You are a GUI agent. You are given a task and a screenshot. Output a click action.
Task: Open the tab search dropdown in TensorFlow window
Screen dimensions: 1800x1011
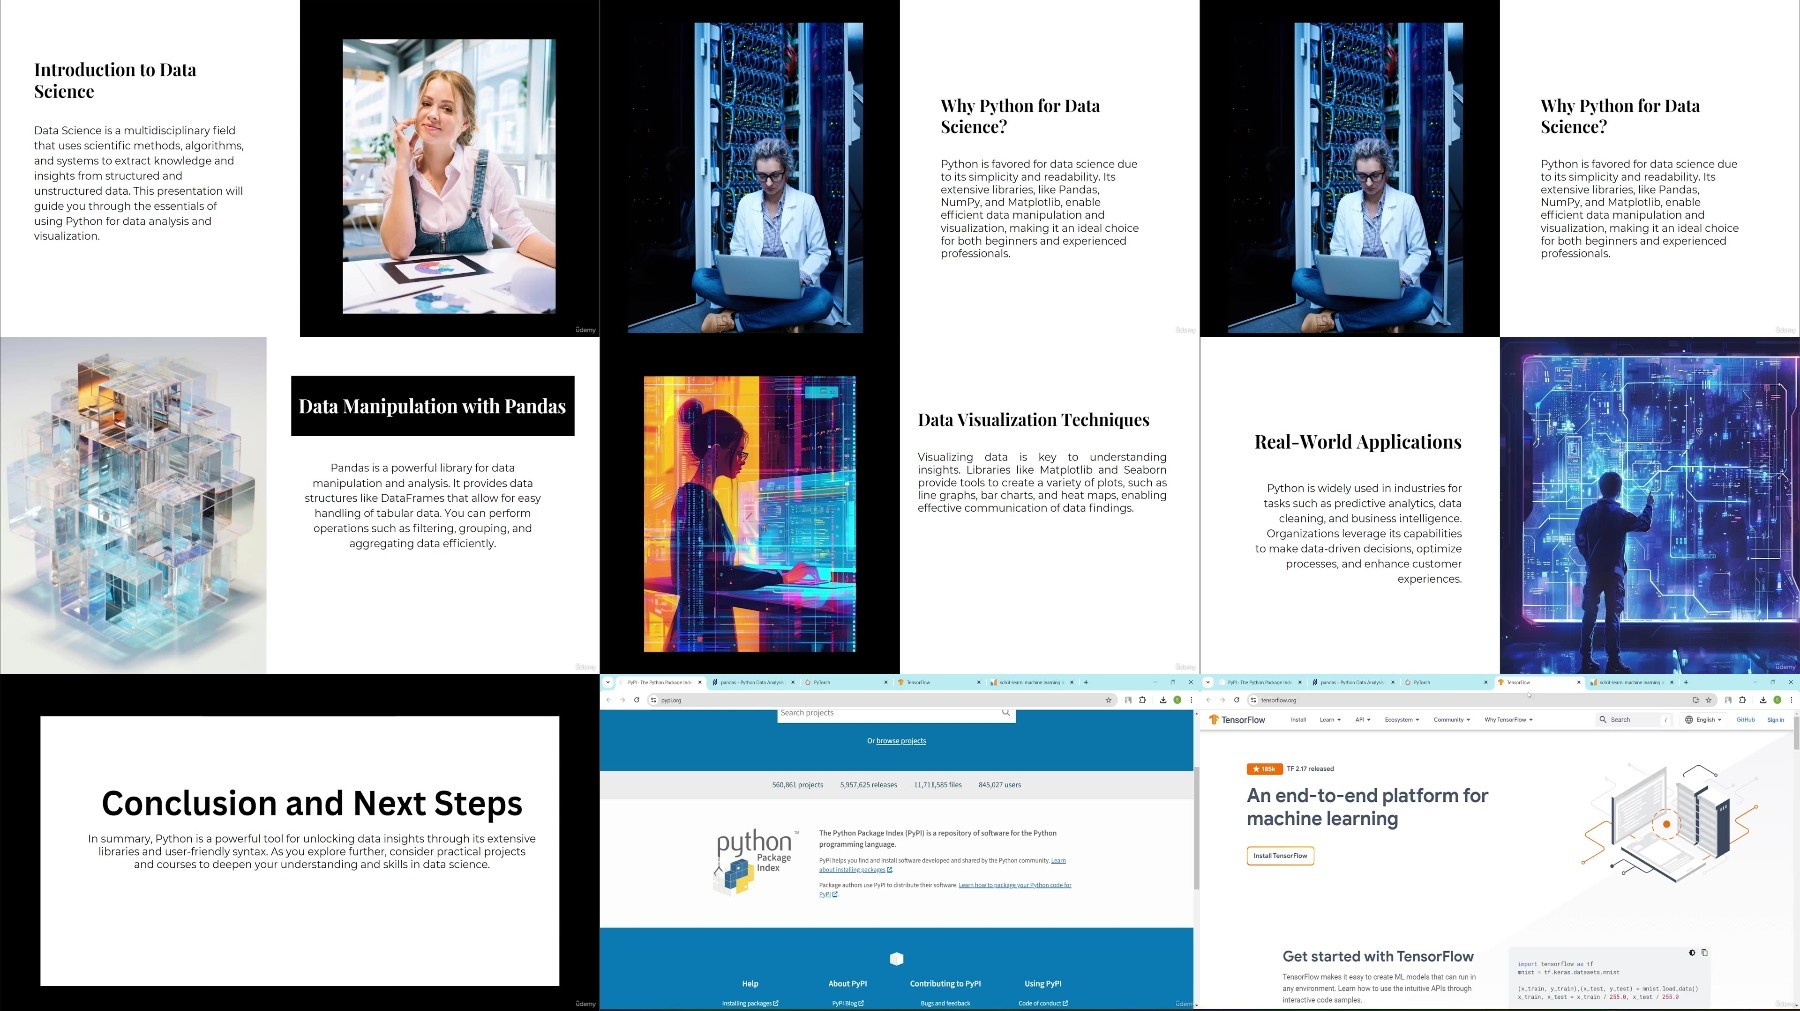point(1208,682)
